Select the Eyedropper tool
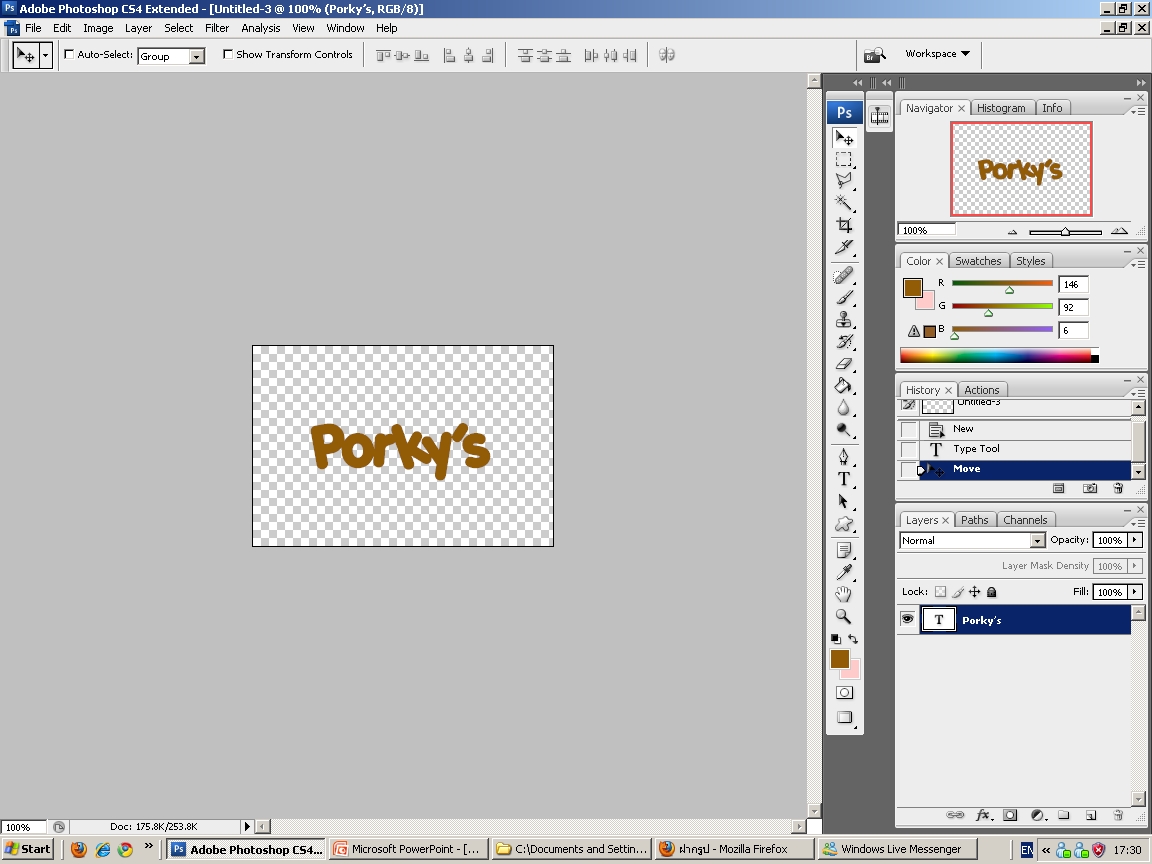 point(844,572)
